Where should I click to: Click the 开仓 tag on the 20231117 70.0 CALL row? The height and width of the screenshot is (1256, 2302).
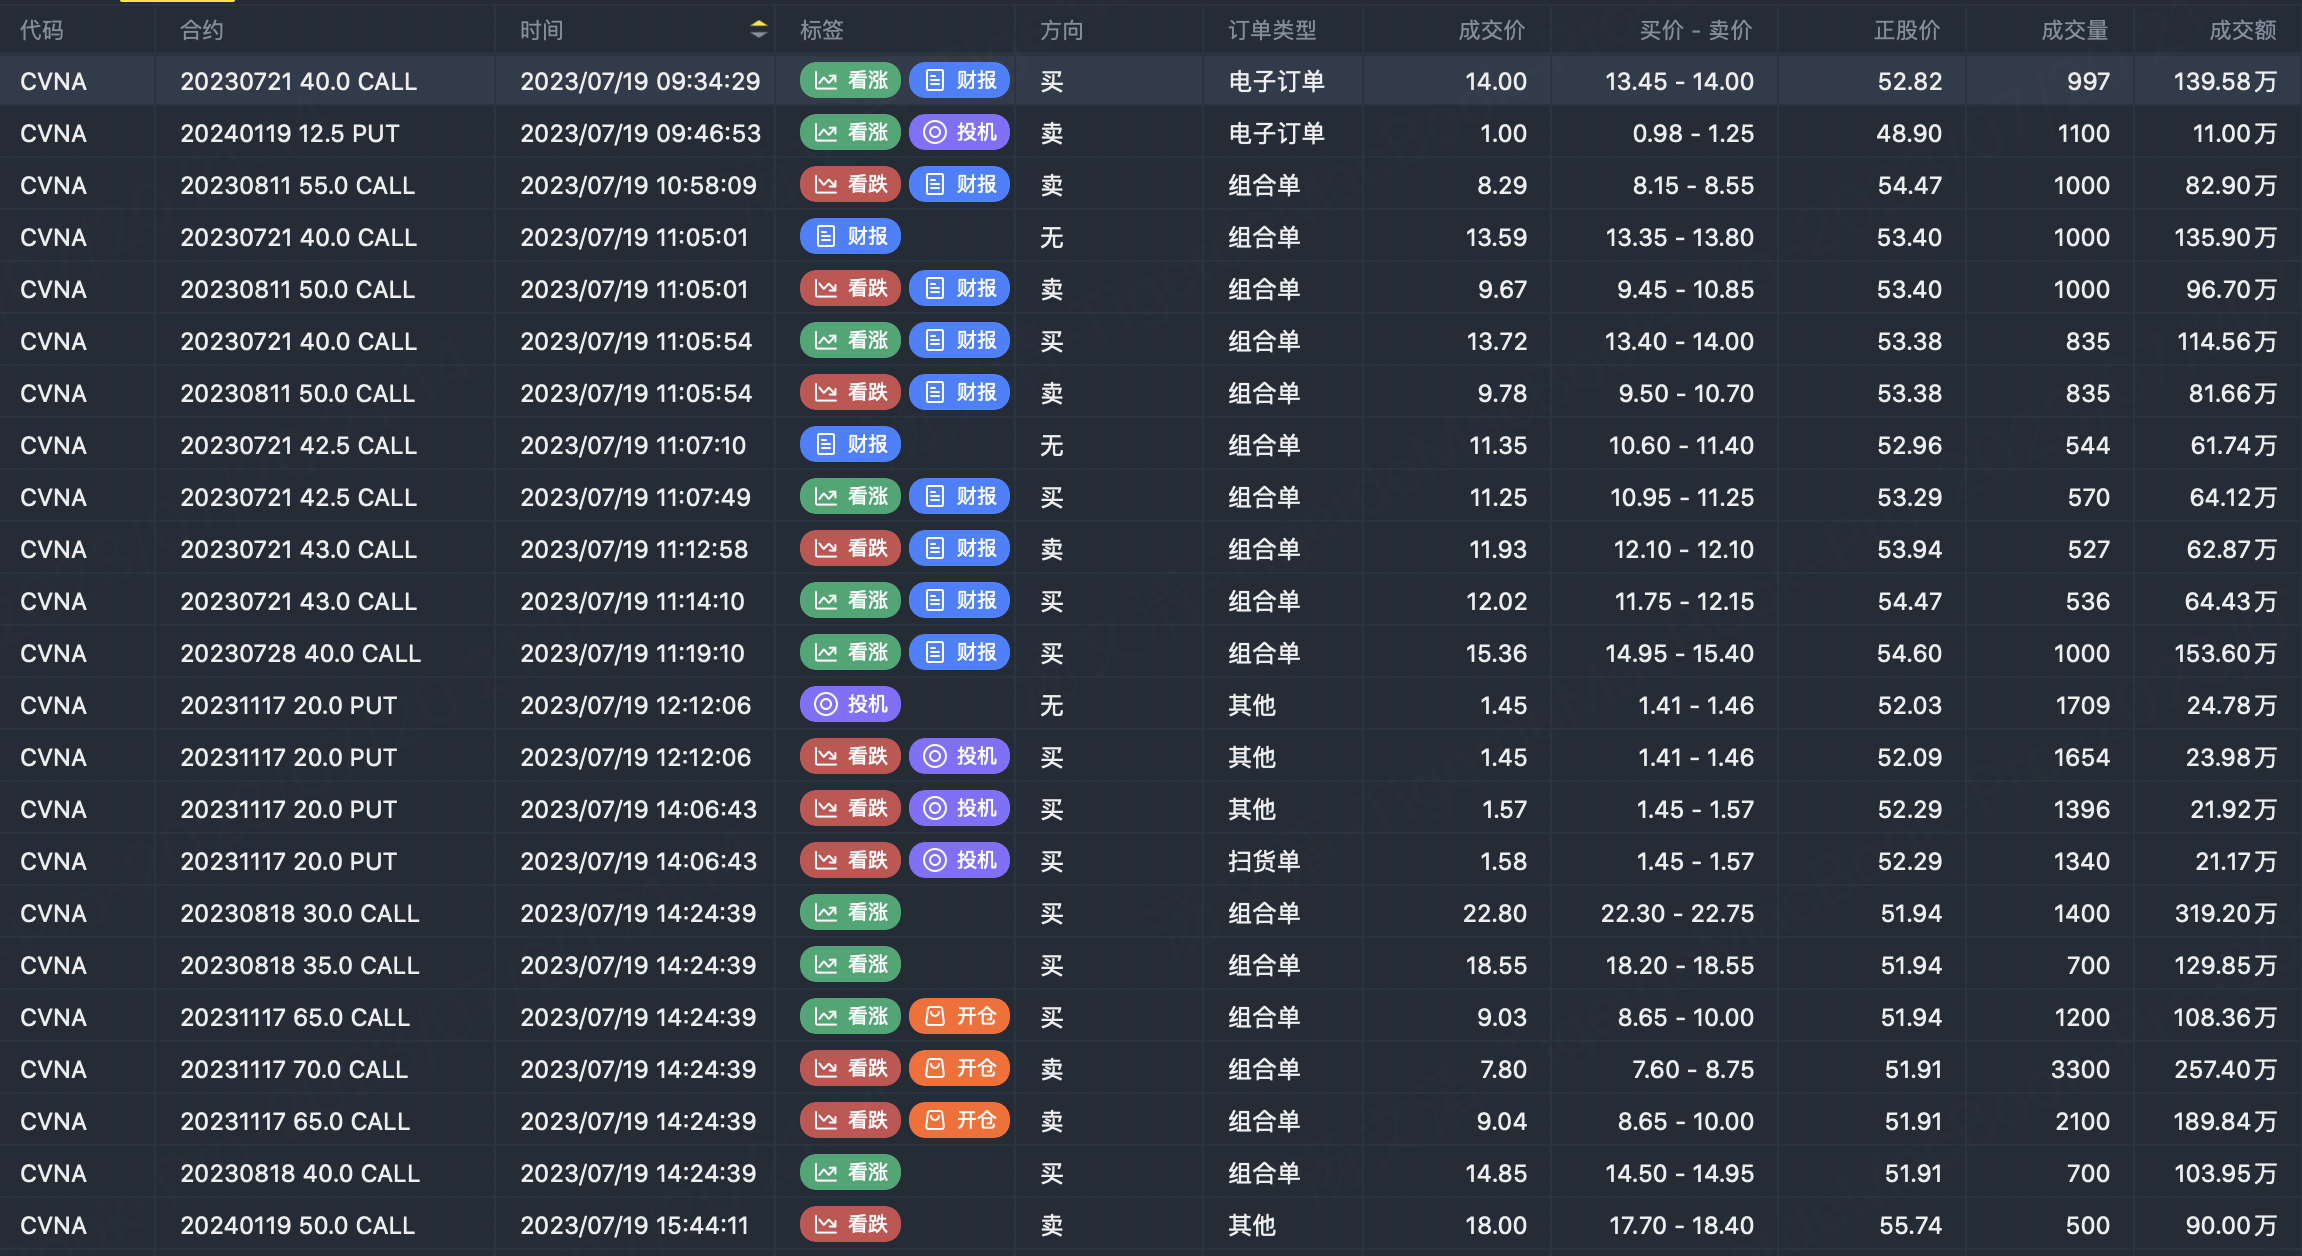tap(959, 1069)
